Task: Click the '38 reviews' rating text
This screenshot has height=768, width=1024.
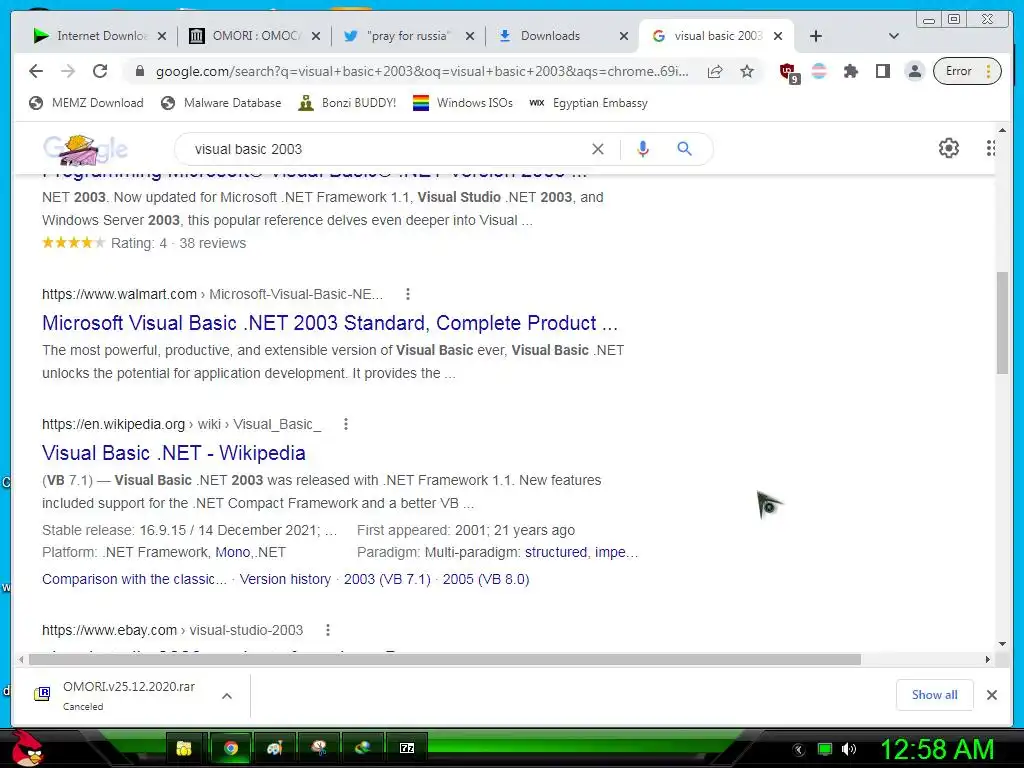Action: 213,244
